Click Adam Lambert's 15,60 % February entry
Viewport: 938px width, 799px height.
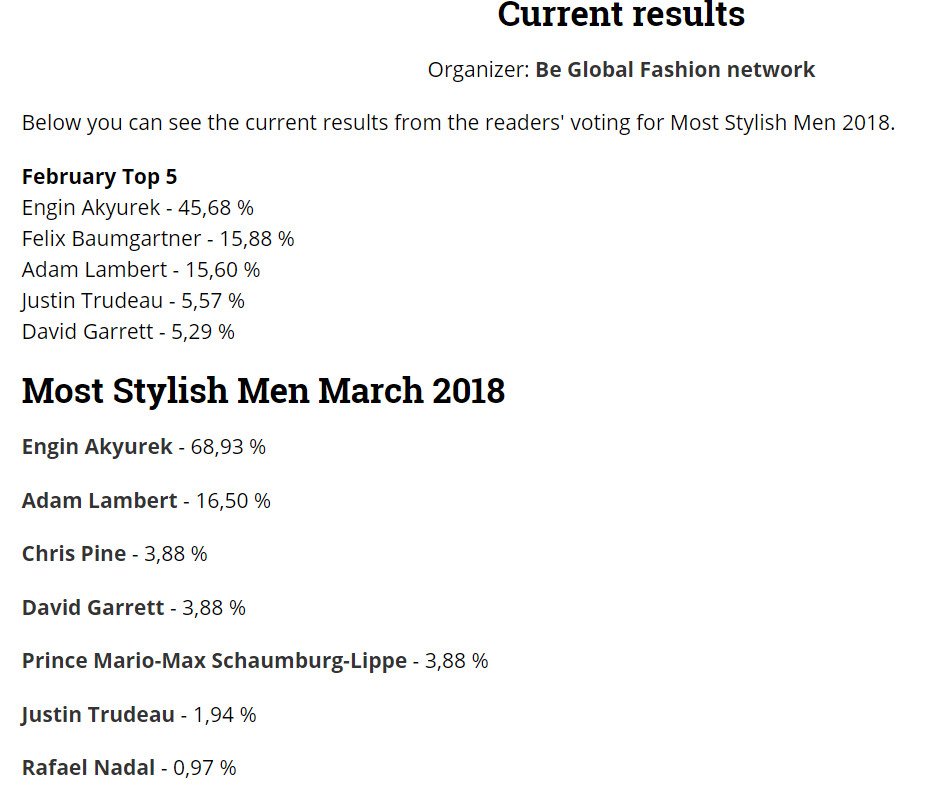click(141, 270)
